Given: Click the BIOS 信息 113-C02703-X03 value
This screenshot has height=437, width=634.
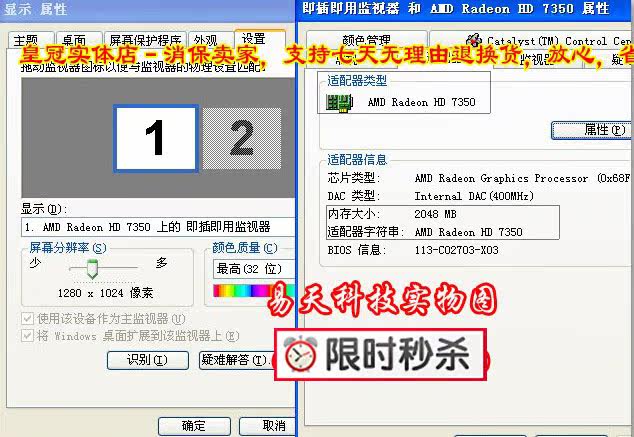Looking at the screenshot, I should coord(456,250).
